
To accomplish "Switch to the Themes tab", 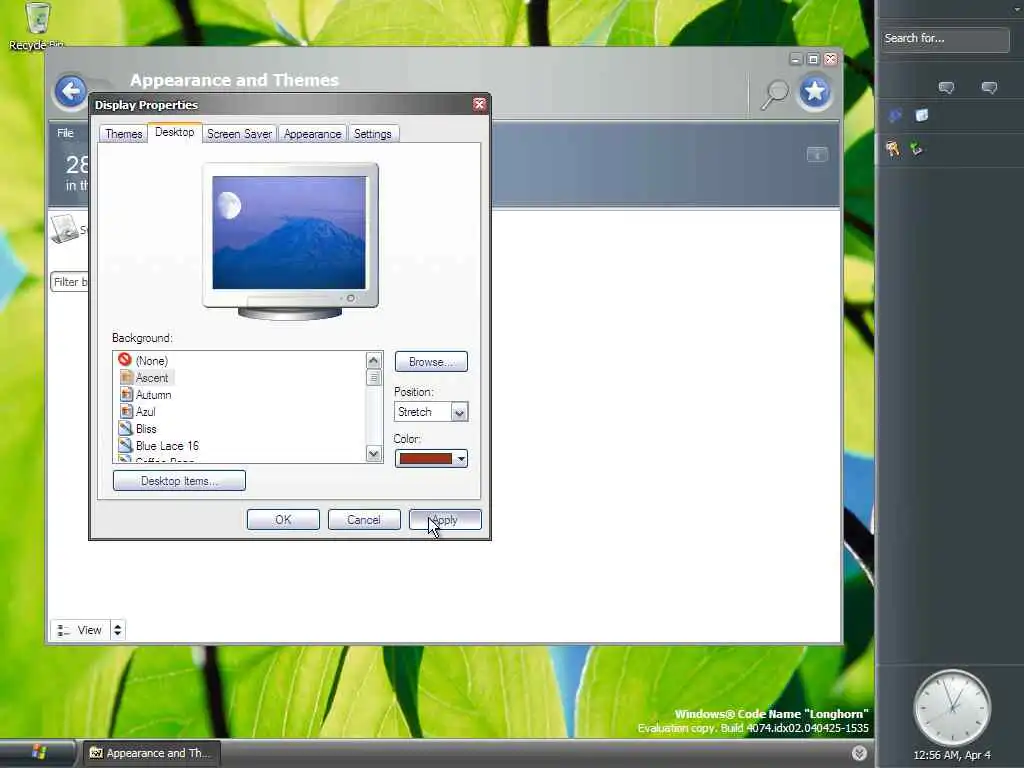I will 123,133.
